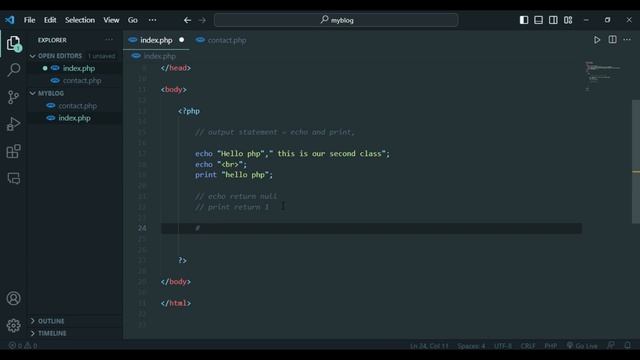The width and height of the screenshot is (640, 360).
Task: Switch to the index.php editor tab
Action: pos(156,40)
